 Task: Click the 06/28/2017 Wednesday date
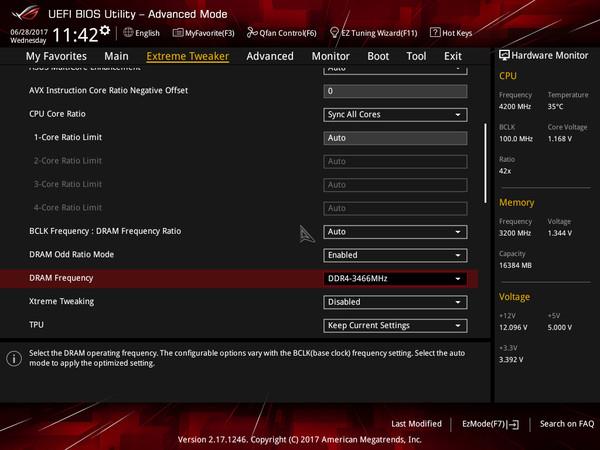coord(29,36)
